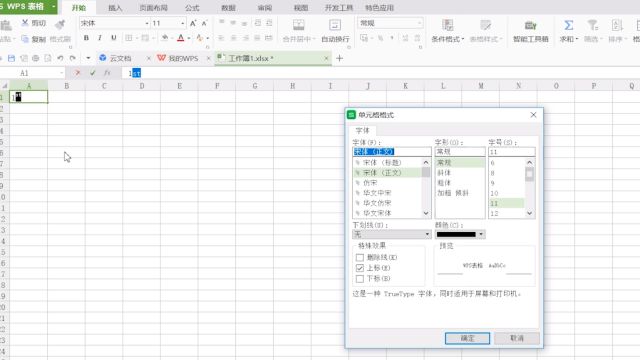640x360 pixels.
Task: Open the ribbon font name dropdown showing 宋体
Action: click(147, 23)
